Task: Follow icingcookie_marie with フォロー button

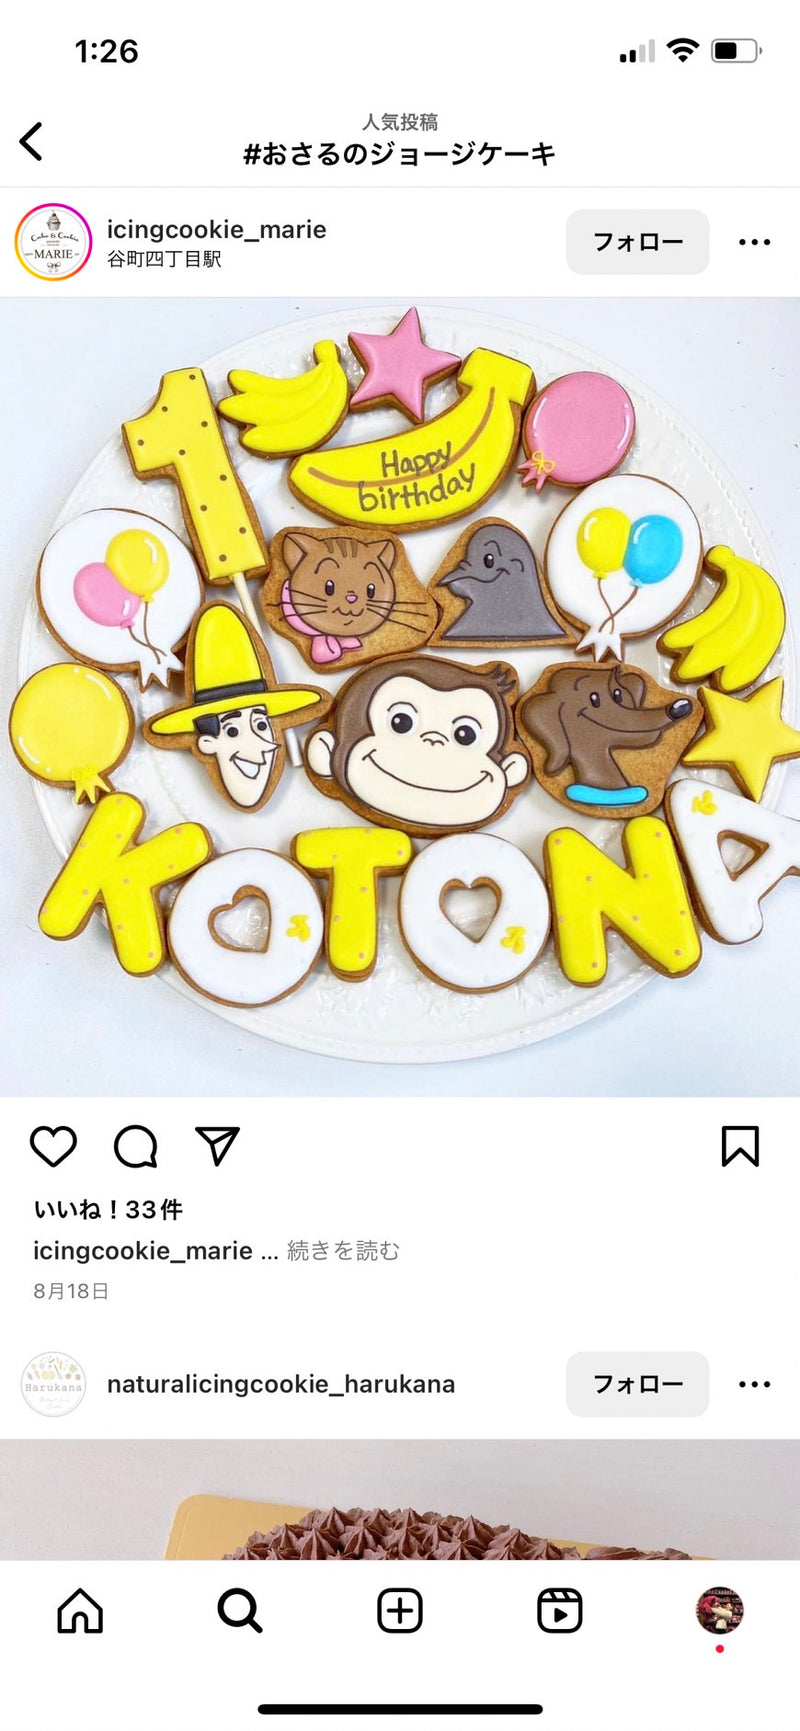Action: click(x=638, y=242)
